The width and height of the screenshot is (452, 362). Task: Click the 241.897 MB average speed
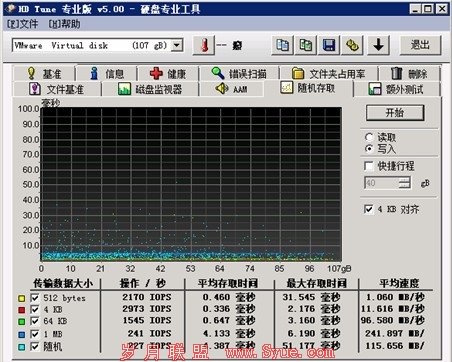click(x=395, y=333)
